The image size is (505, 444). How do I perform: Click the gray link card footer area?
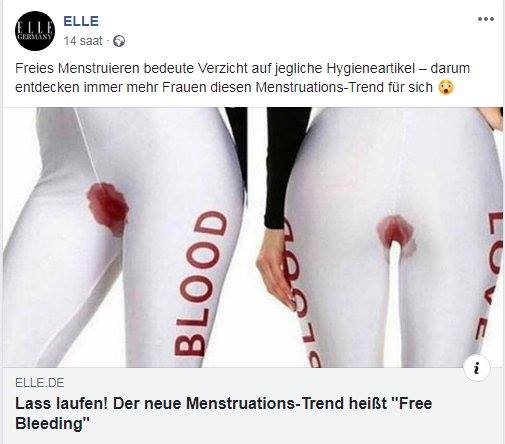(253, 405)
